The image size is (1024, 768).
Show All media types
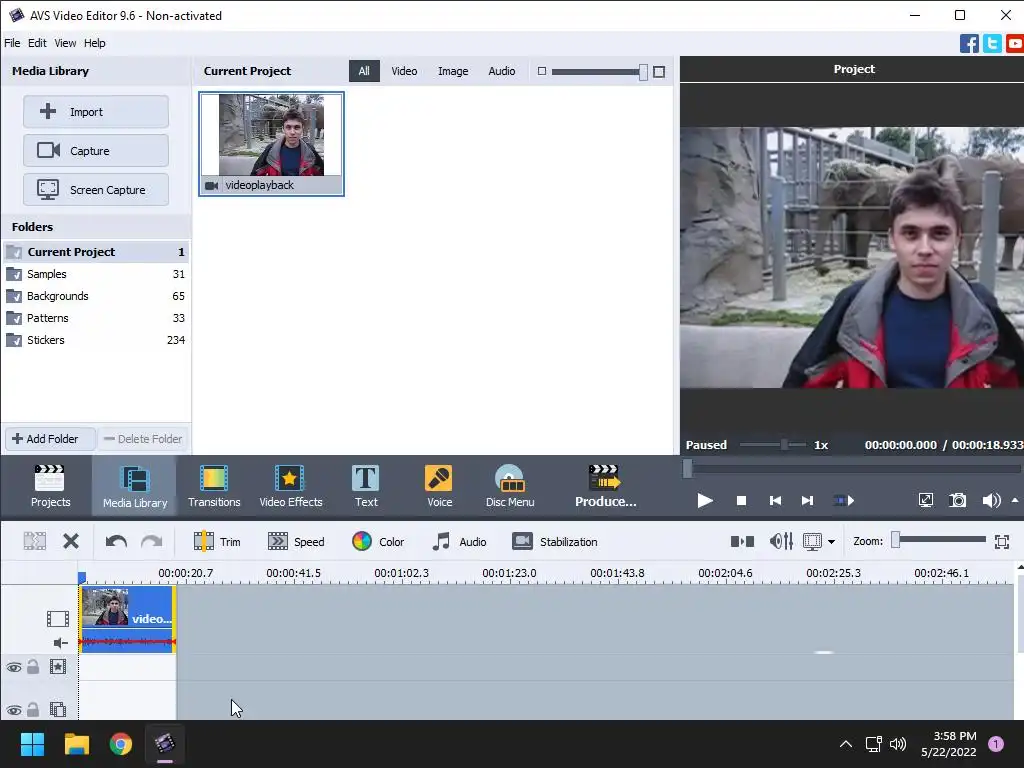364,71
